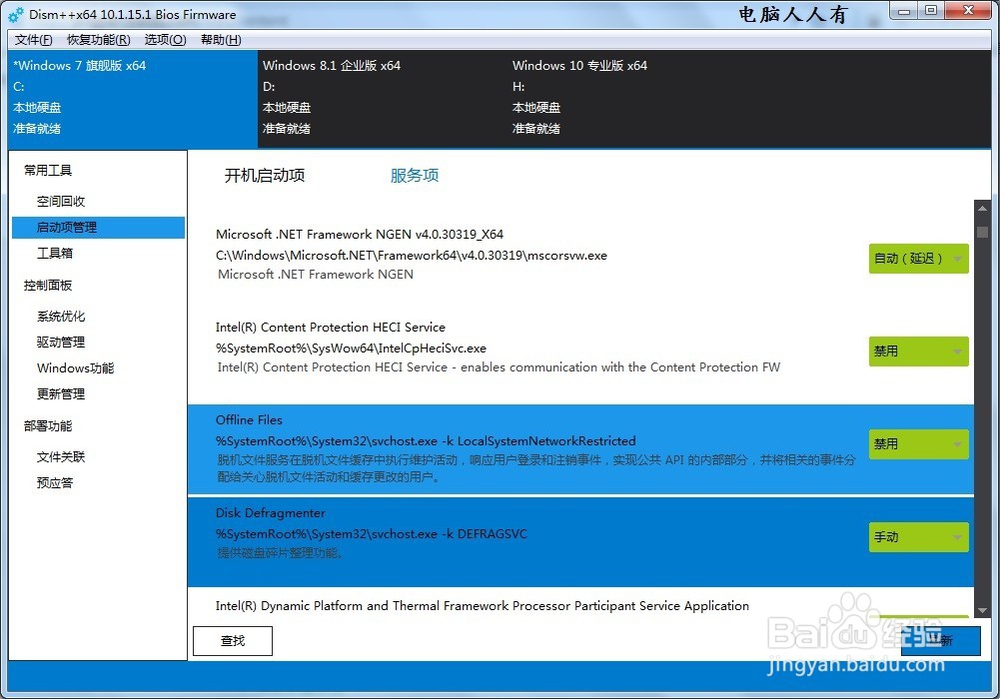Select the Windows 10 专业版 x64 system tile
Screen dimensions: 1000x699
coord(631,98)
